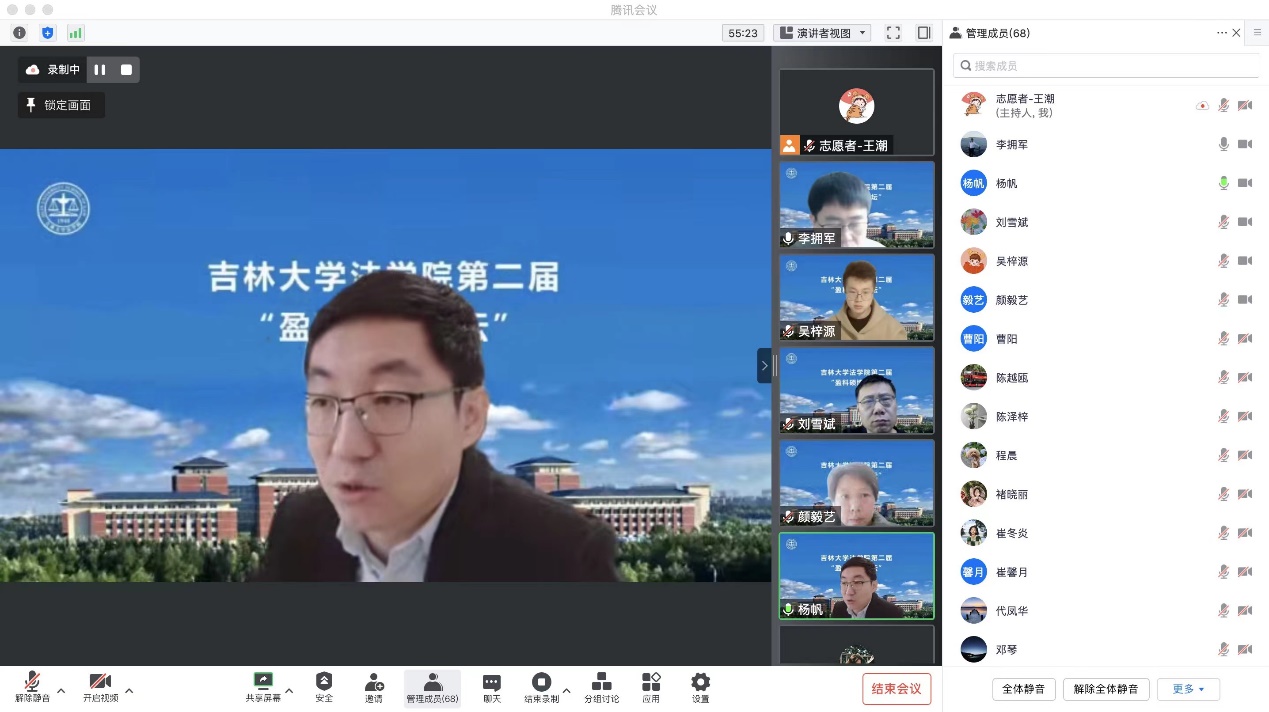Pause the cloud recording
Image resolution: width=1269 pixels, height=712 pixels.
(x=100, y=70)
